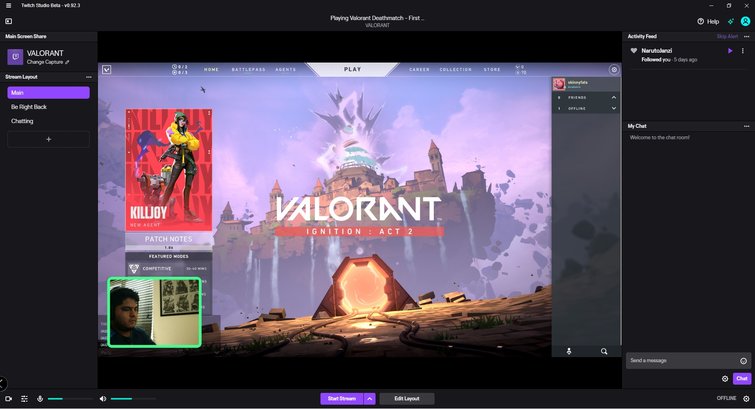Viewport: 755px width, 409px height.
Task: Click the Edit Layout button
Action: [x=407, y=399]
